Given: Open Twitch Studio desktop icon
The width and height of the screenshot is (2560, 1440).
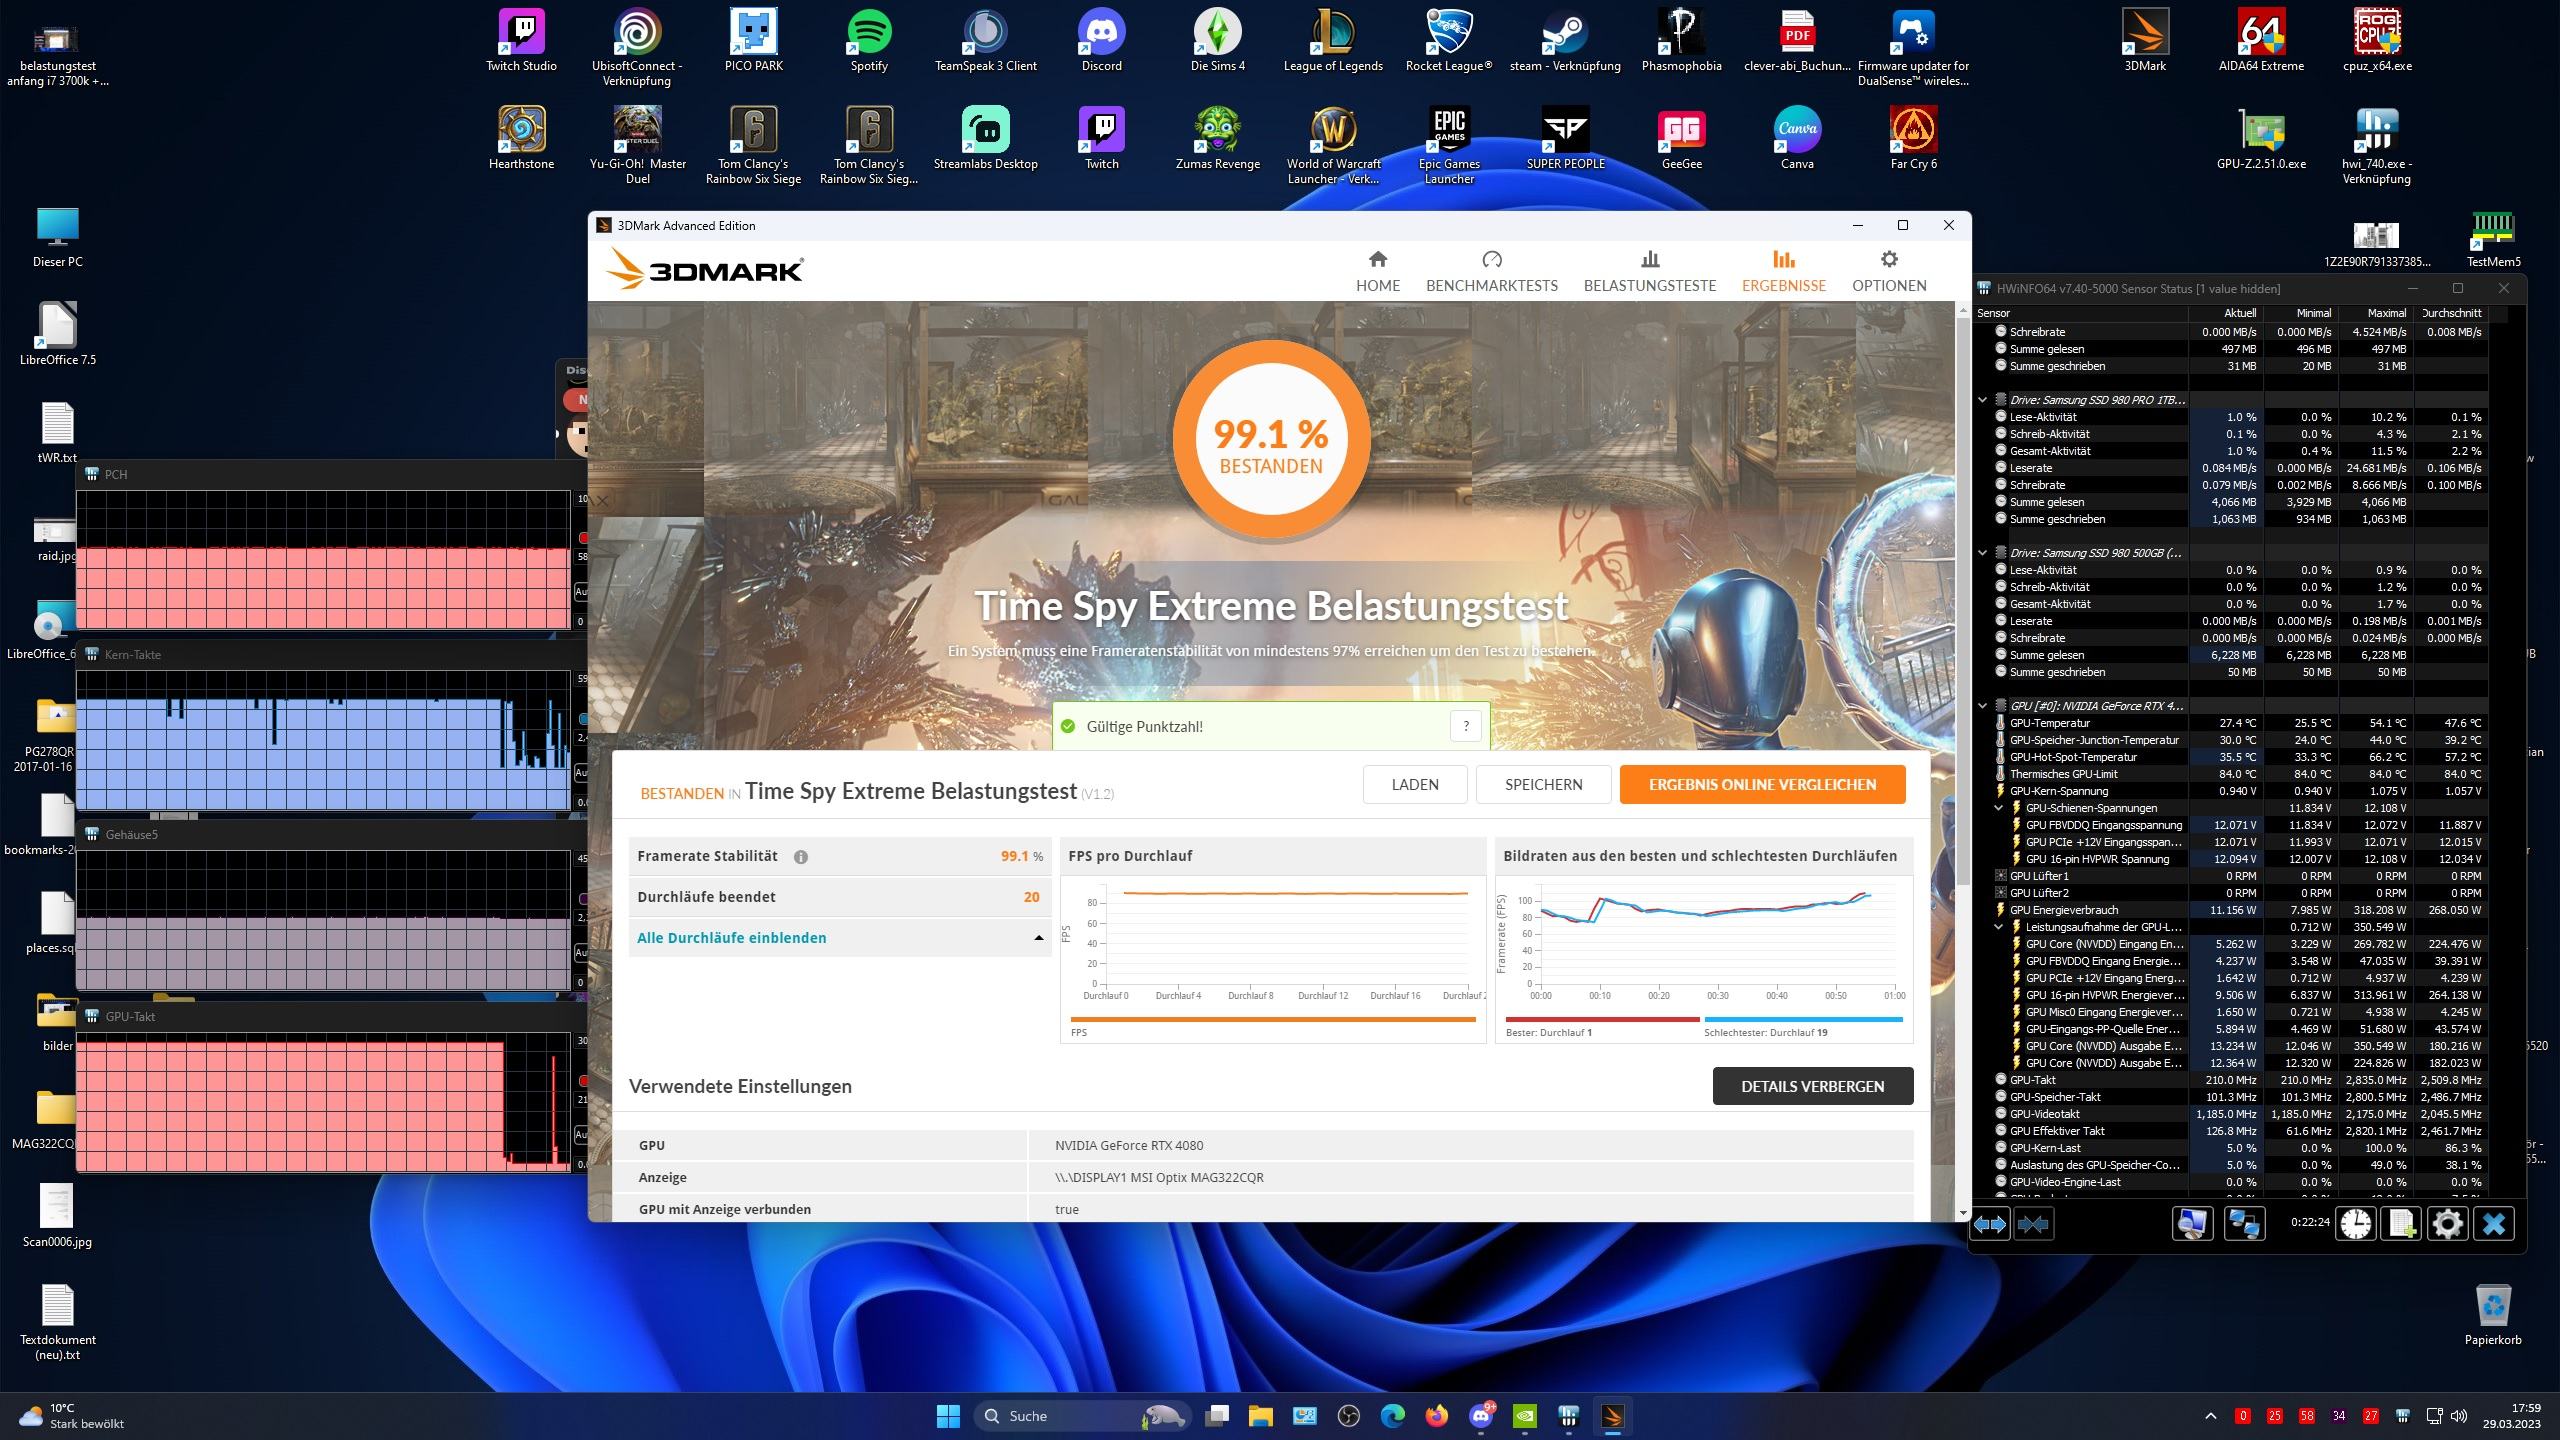Looking at the screenshot, I should 521,42.
